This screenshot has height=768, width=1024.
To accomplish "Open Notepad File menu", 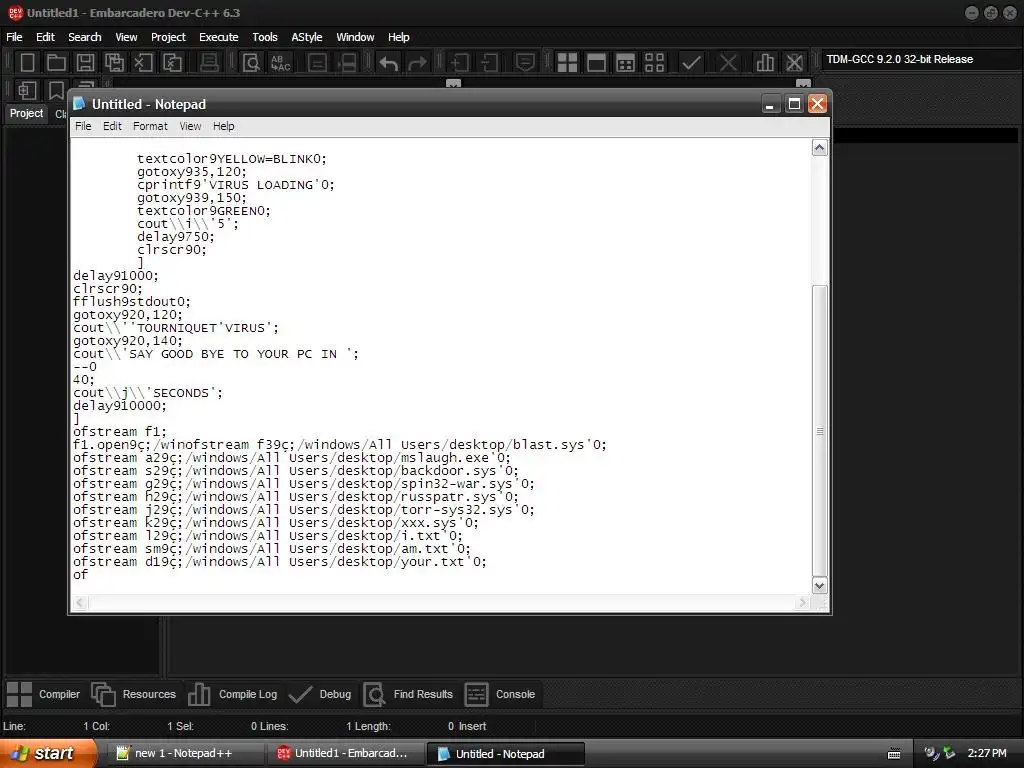I will click(x=83, y=126).
